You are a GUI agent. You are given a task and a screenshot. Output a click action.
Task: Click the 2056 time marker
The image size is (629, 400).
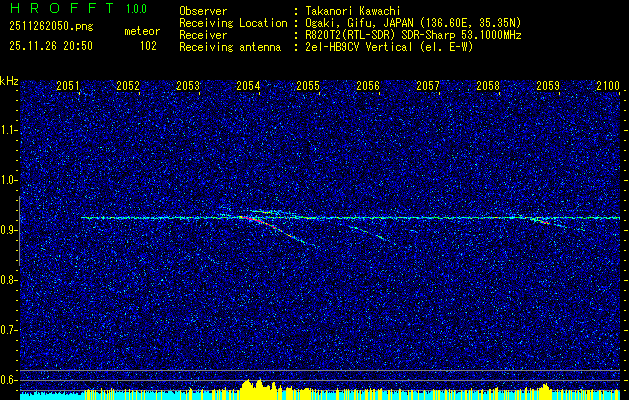click(x=368, y=86)
